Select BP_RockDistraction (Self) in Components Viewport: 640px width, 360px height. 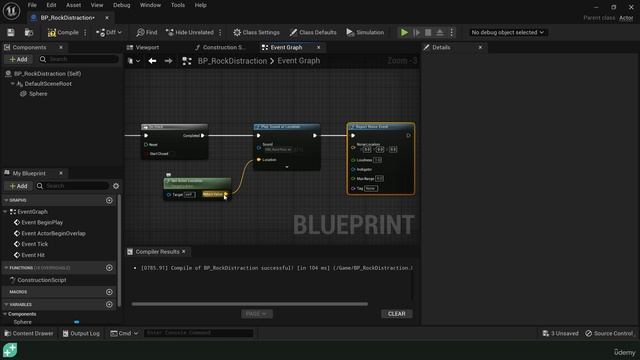[47, 73]
